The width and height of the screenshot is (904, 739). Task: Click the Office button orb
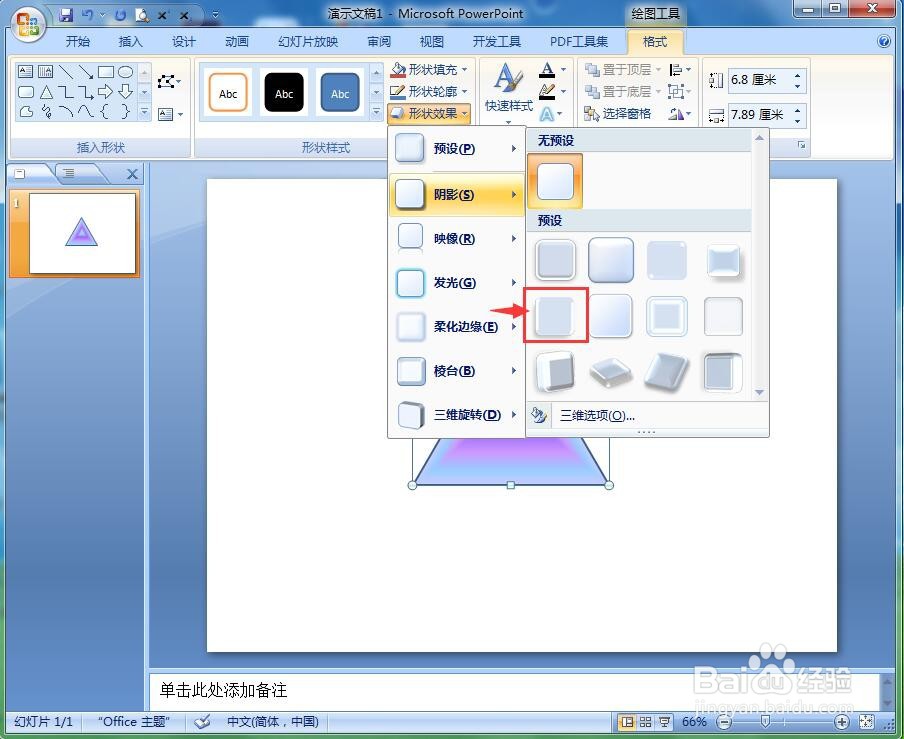(x=28, y=25)
